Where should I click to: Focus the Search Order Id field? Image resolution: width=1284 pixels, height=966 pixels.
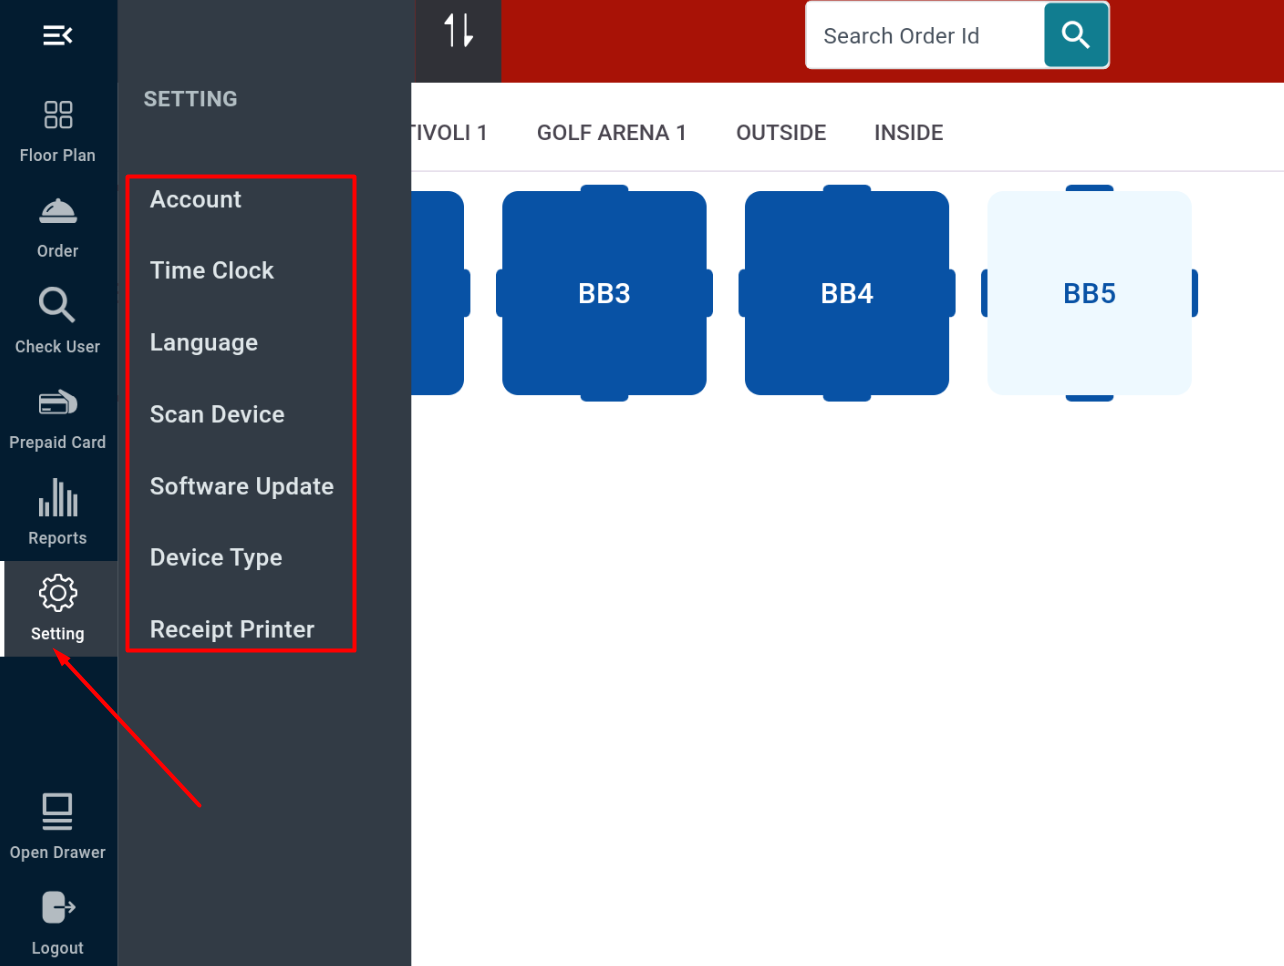coord(924,36)
